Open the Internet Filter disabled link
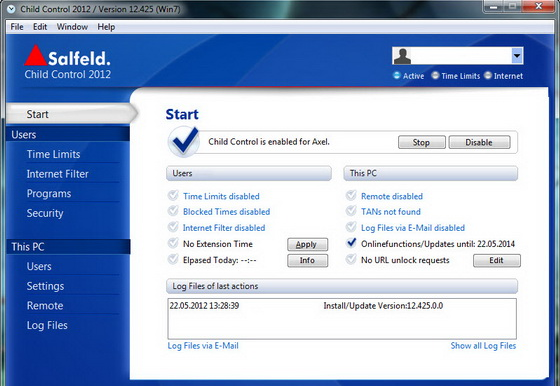560x386 pixels. tap(224, 228)
